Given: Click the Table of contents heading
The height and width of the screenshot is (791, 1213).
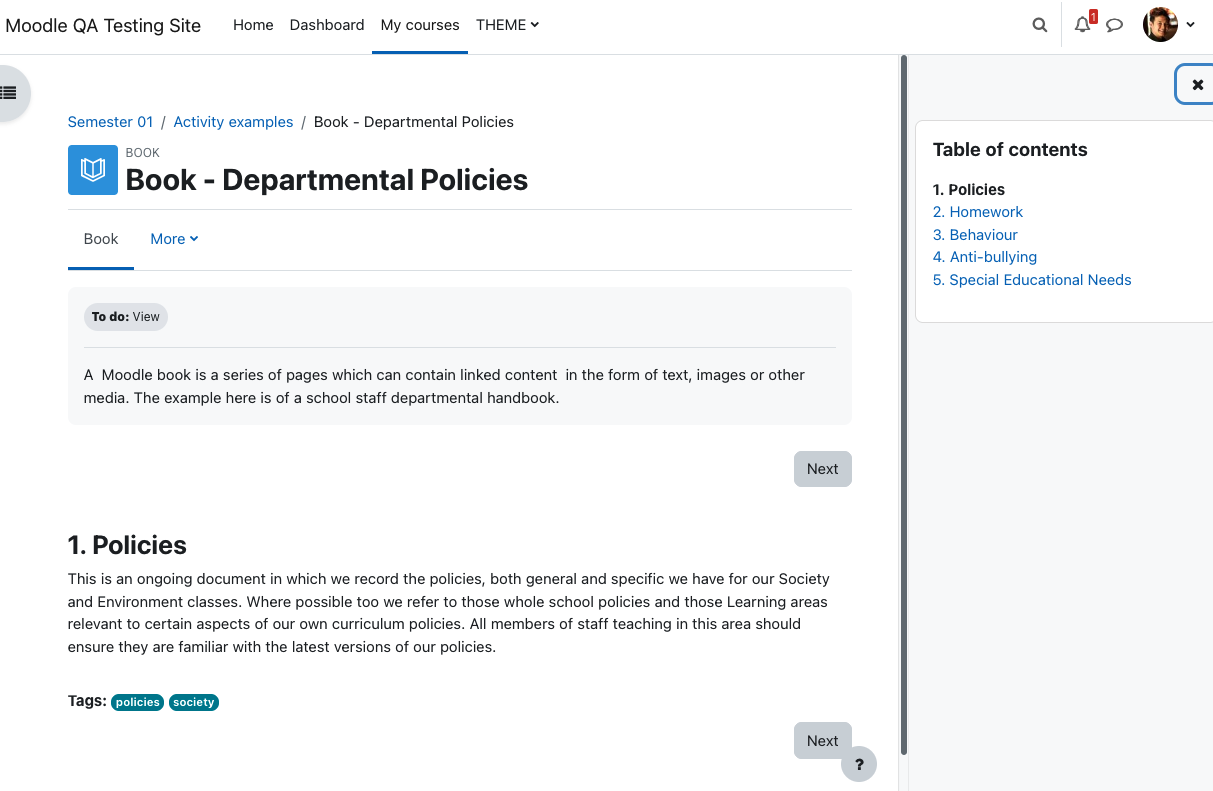Looking at the screenshot, I should point(1010,150).
